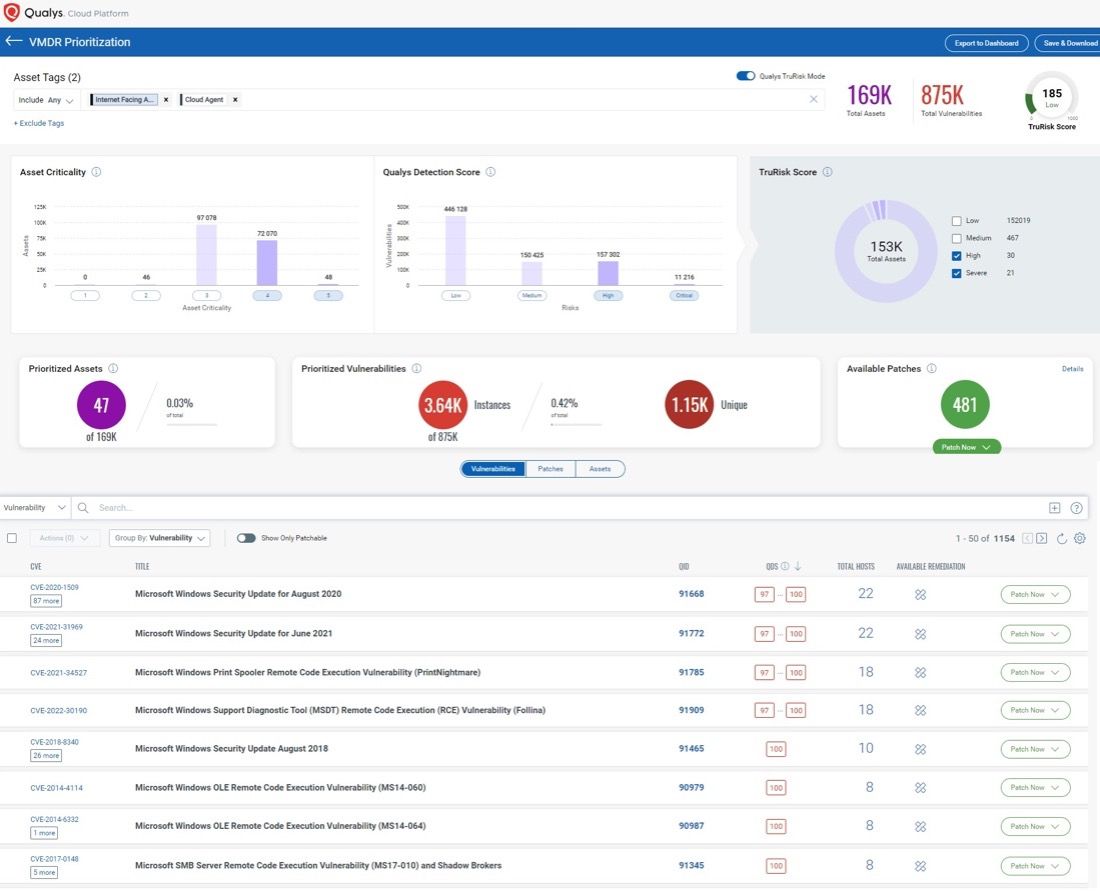The image size is (1100, 892).
Task: Remove the Cloud Agent asset tag
Action: coord(235,100)
